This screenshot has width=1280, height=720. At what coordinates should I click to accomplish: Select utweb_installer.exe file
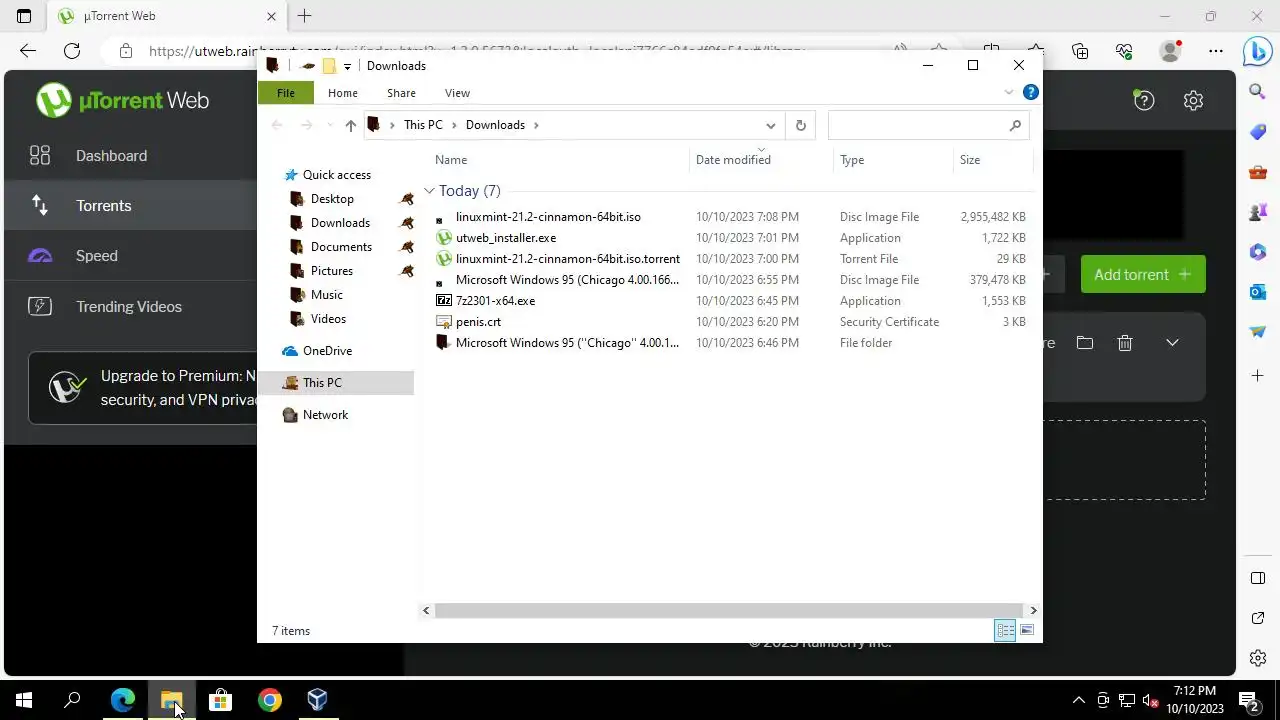click(x=506, y=238)
